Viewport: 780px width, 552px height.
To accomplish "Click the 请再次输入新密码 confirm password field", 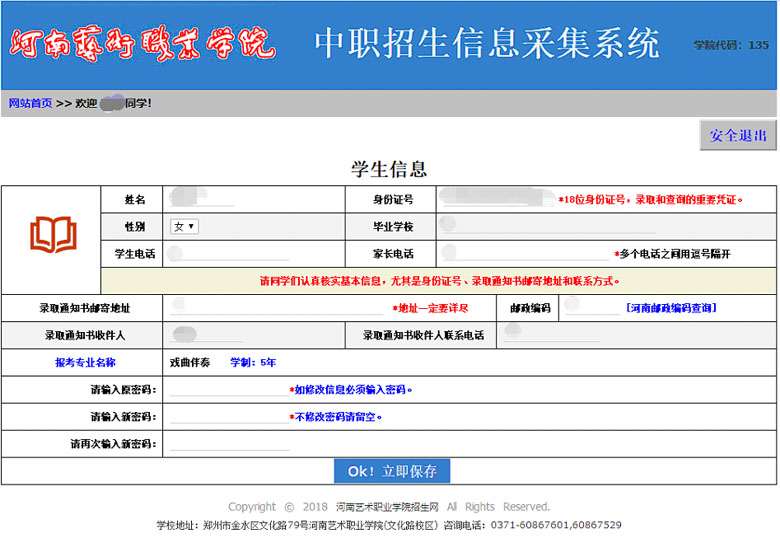I will click(x=229, y=443).
